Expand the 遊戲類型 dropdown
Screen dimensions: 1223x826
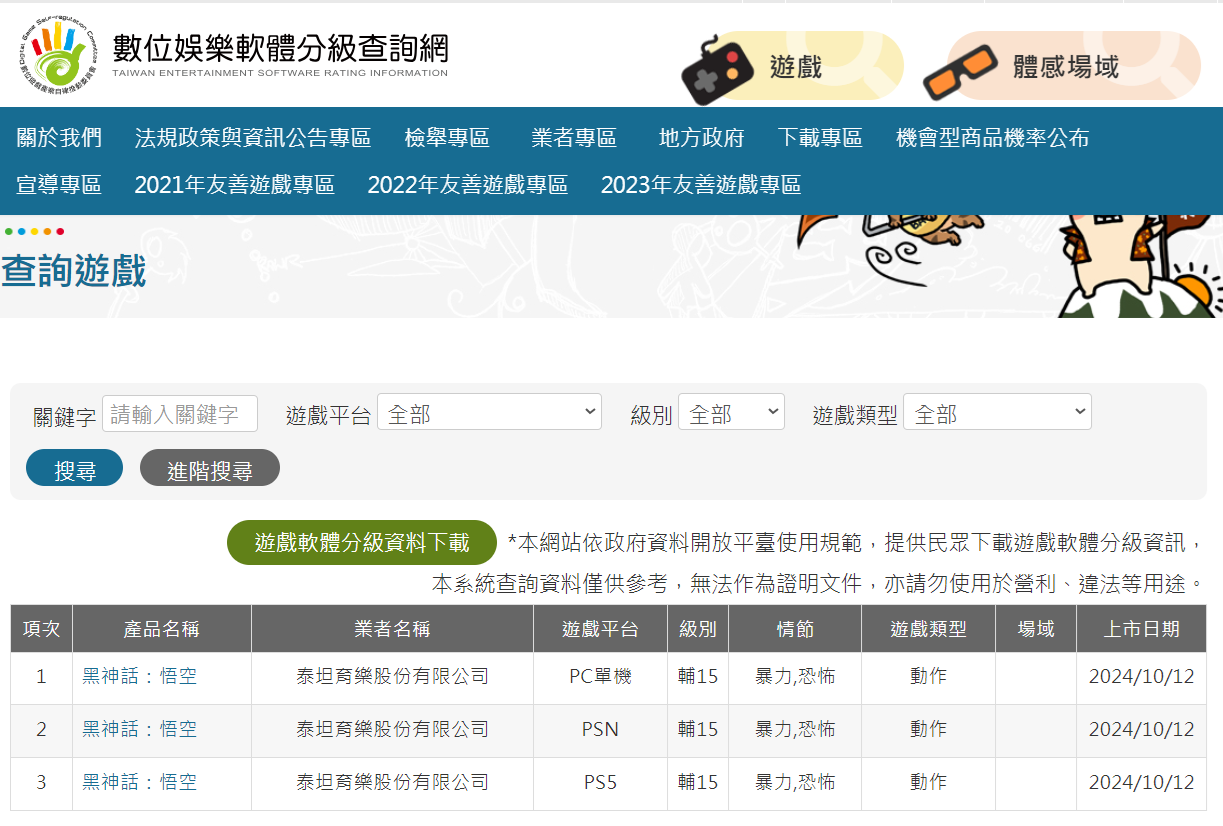click(997, 412)
